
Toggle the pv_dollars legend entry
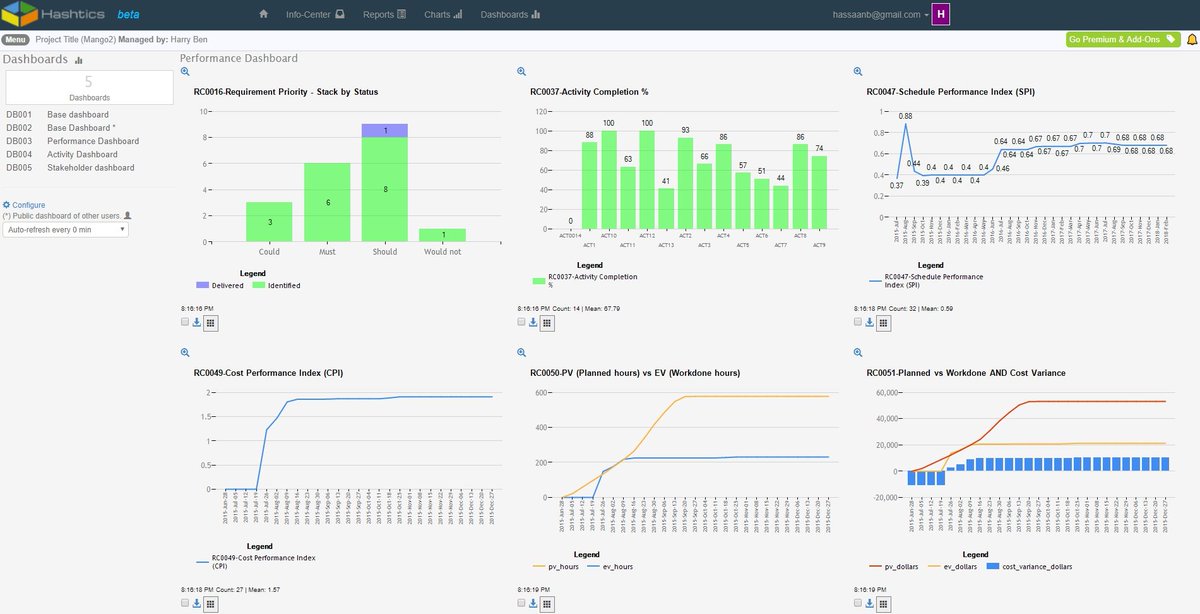click(893, 566)
